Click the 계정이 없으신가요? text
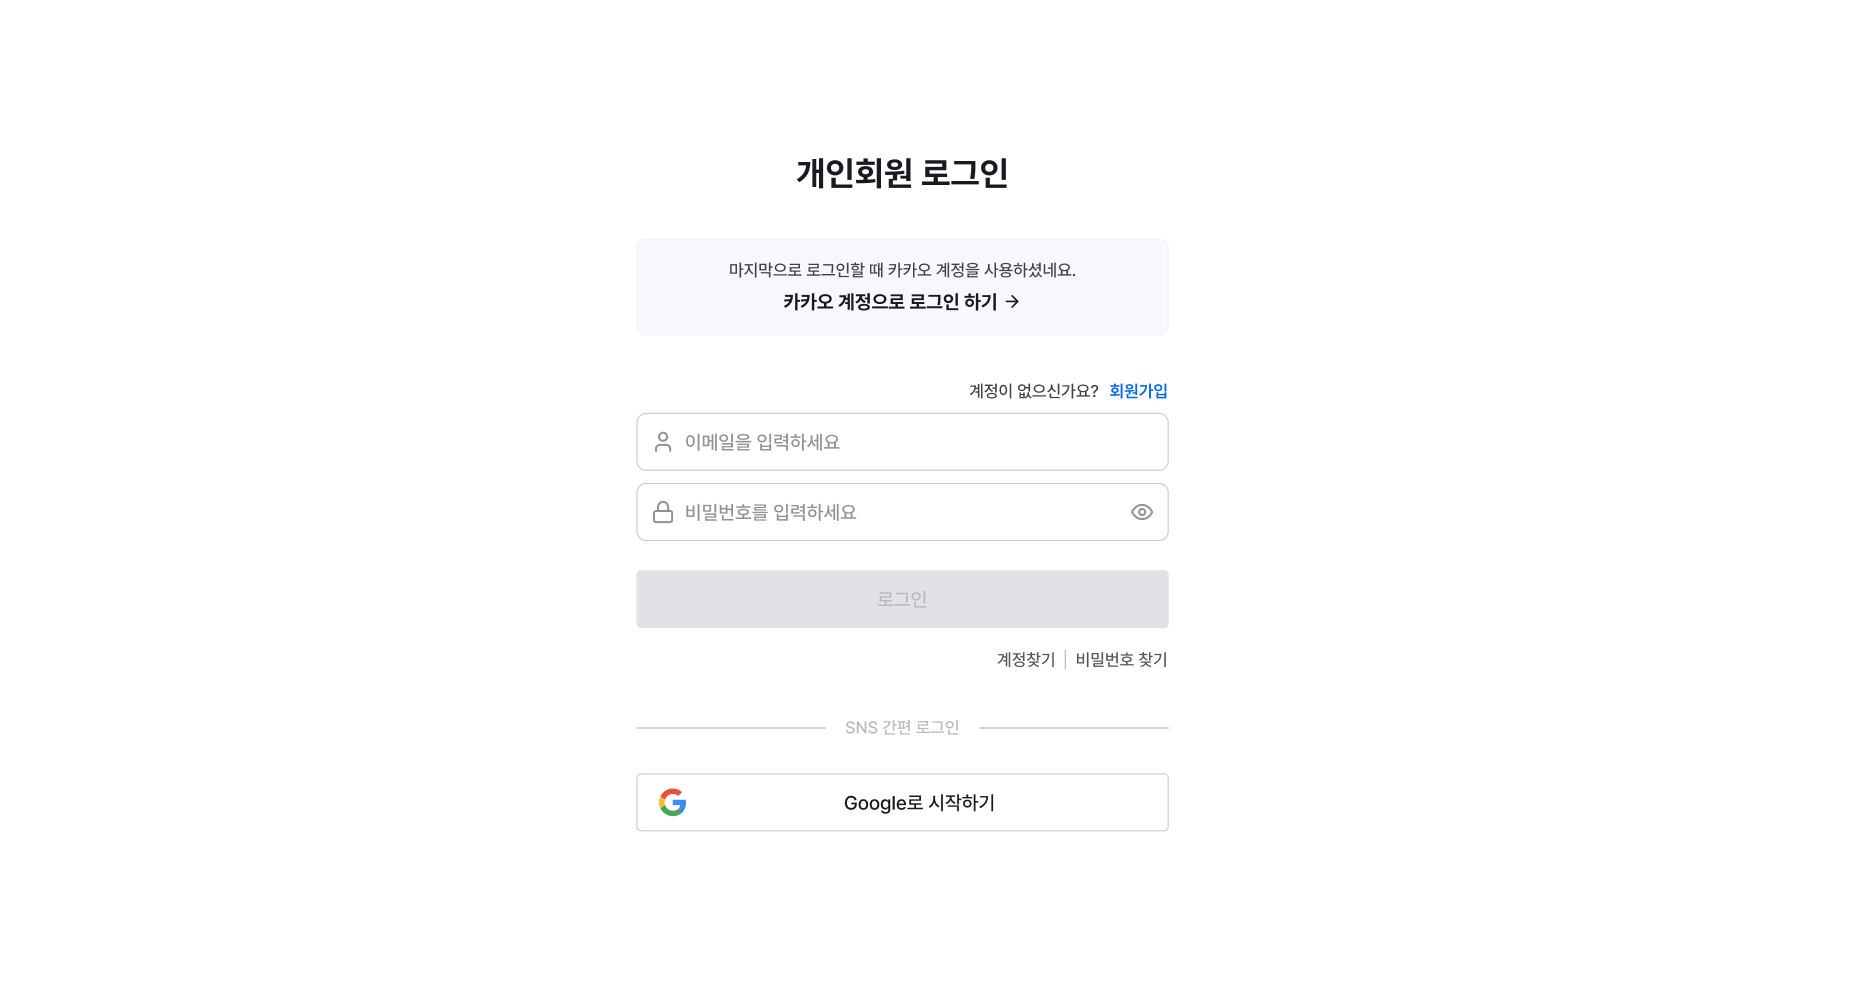 click(x=1034, y=391)
